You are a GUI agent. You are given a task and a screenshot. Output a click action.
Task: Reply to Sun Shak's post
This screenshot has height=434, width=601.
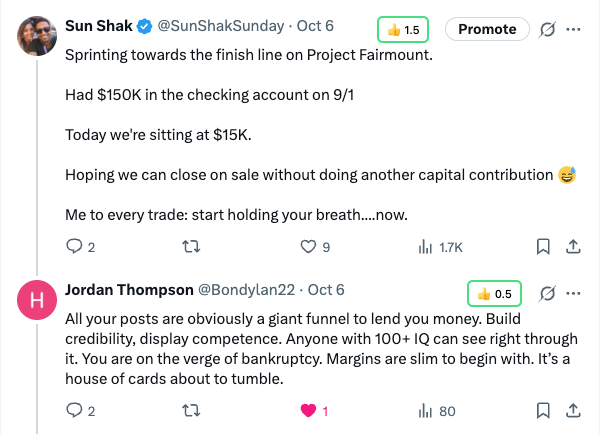point(73,246)
